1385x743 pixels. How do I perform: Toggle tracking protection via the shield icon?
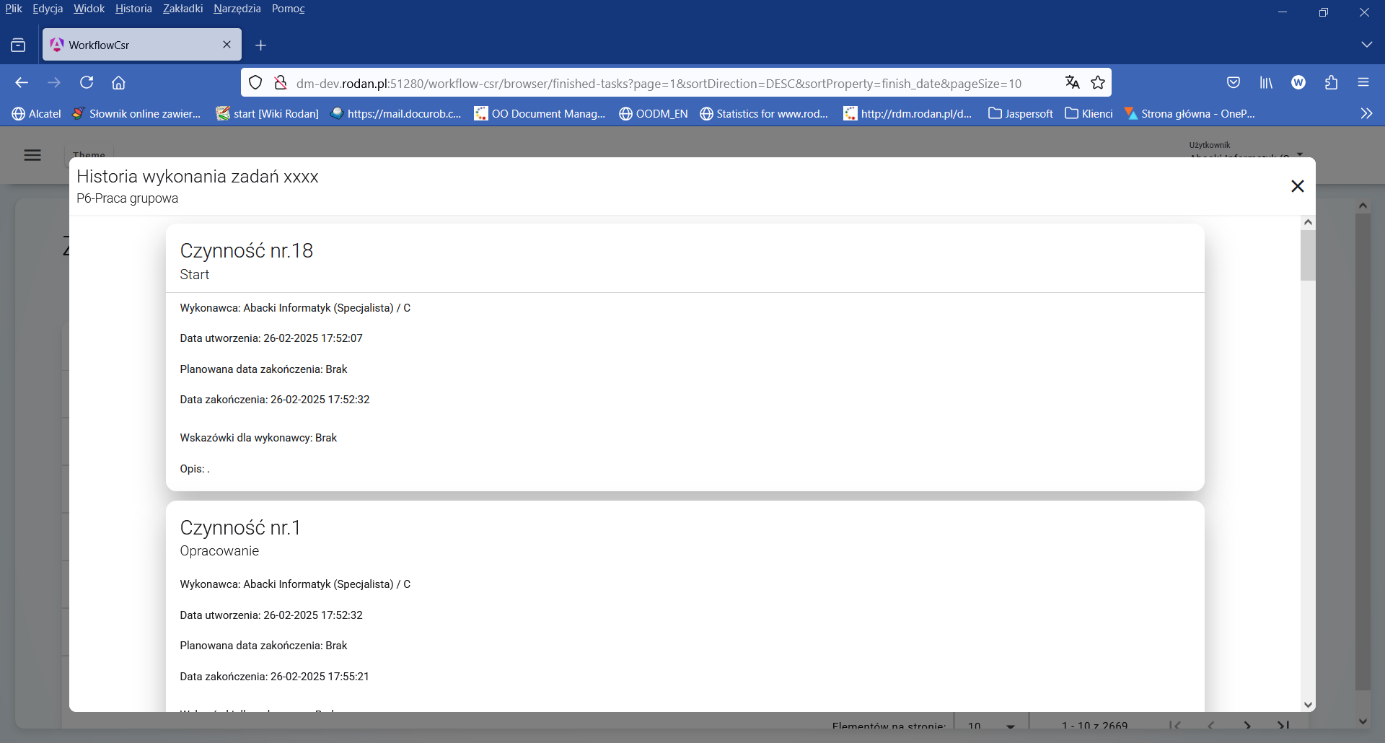pyautogui.click(x=254, y=83)
